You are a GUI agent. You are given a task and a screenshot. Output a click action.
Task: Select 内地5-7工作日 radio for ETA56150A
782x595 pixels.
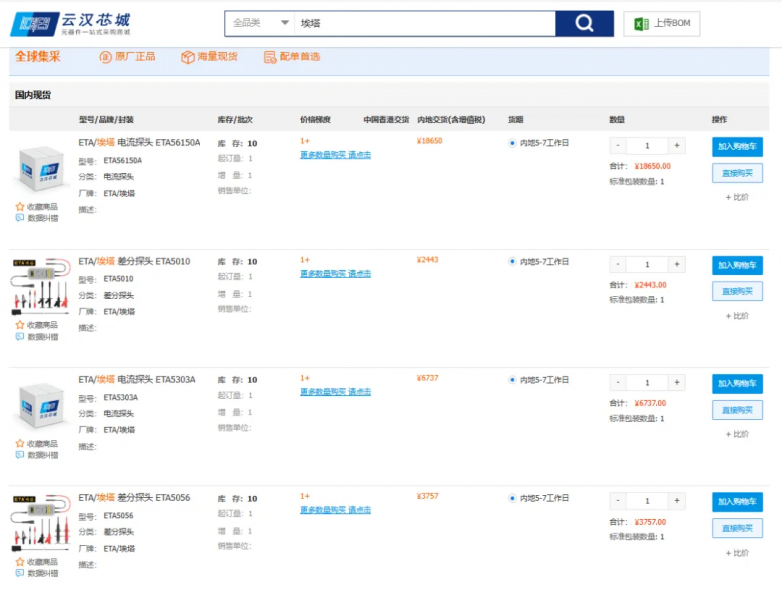point(512,143)
